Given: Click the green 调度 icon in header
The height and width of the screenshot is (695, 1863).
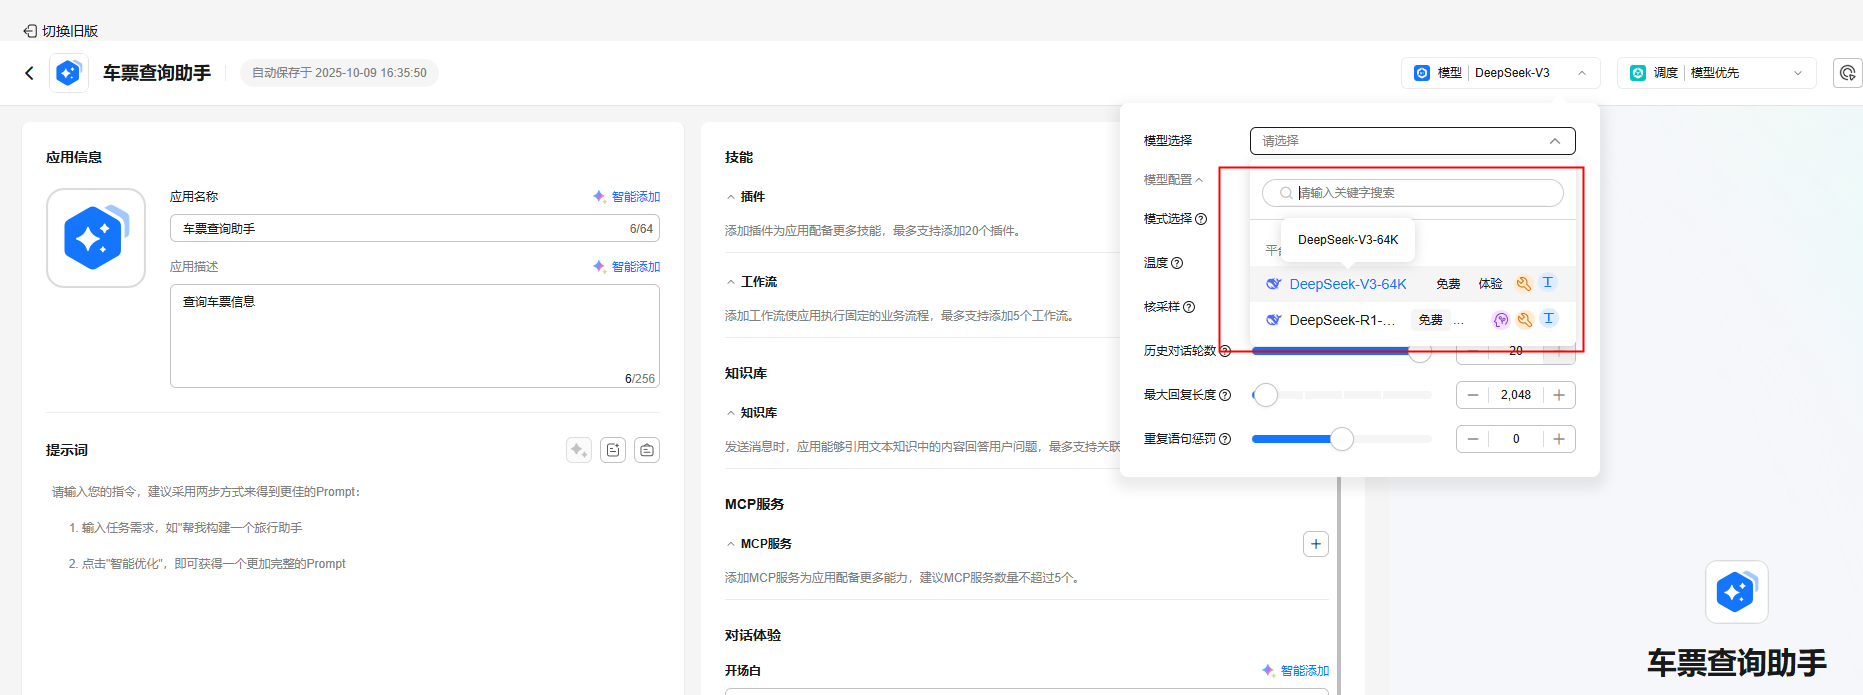Looking at the screenshot, I should pos(1638,73).
